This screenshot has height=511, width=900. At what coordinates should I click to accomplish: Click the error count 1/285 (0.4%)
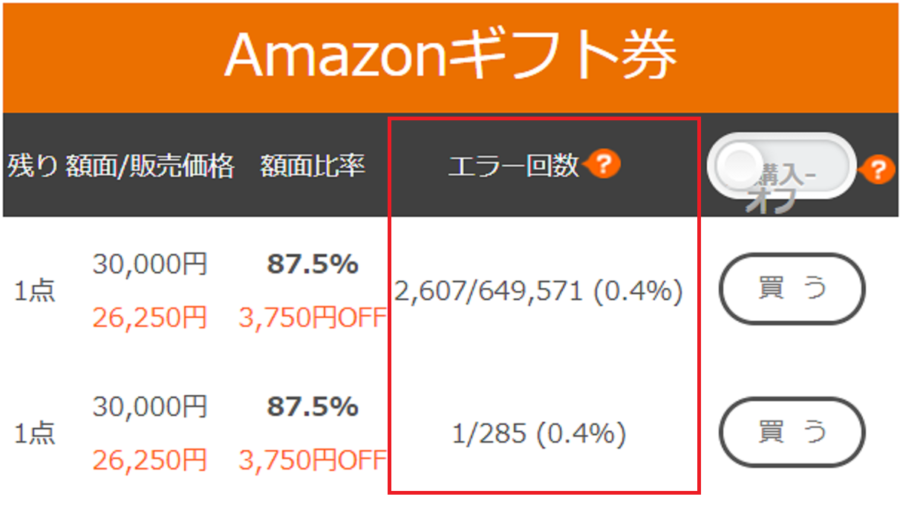coord(539,433)
